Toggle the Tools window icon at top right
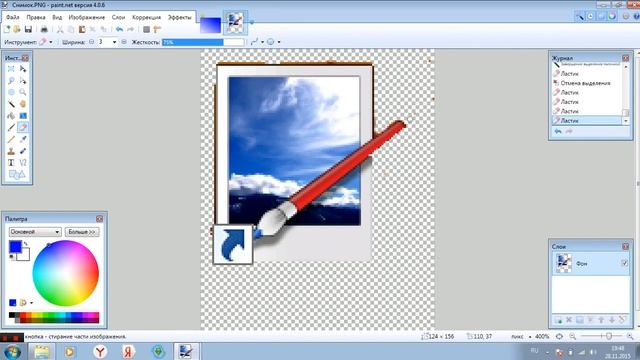This screenshot has width=640, height=360. click(580, 16)
